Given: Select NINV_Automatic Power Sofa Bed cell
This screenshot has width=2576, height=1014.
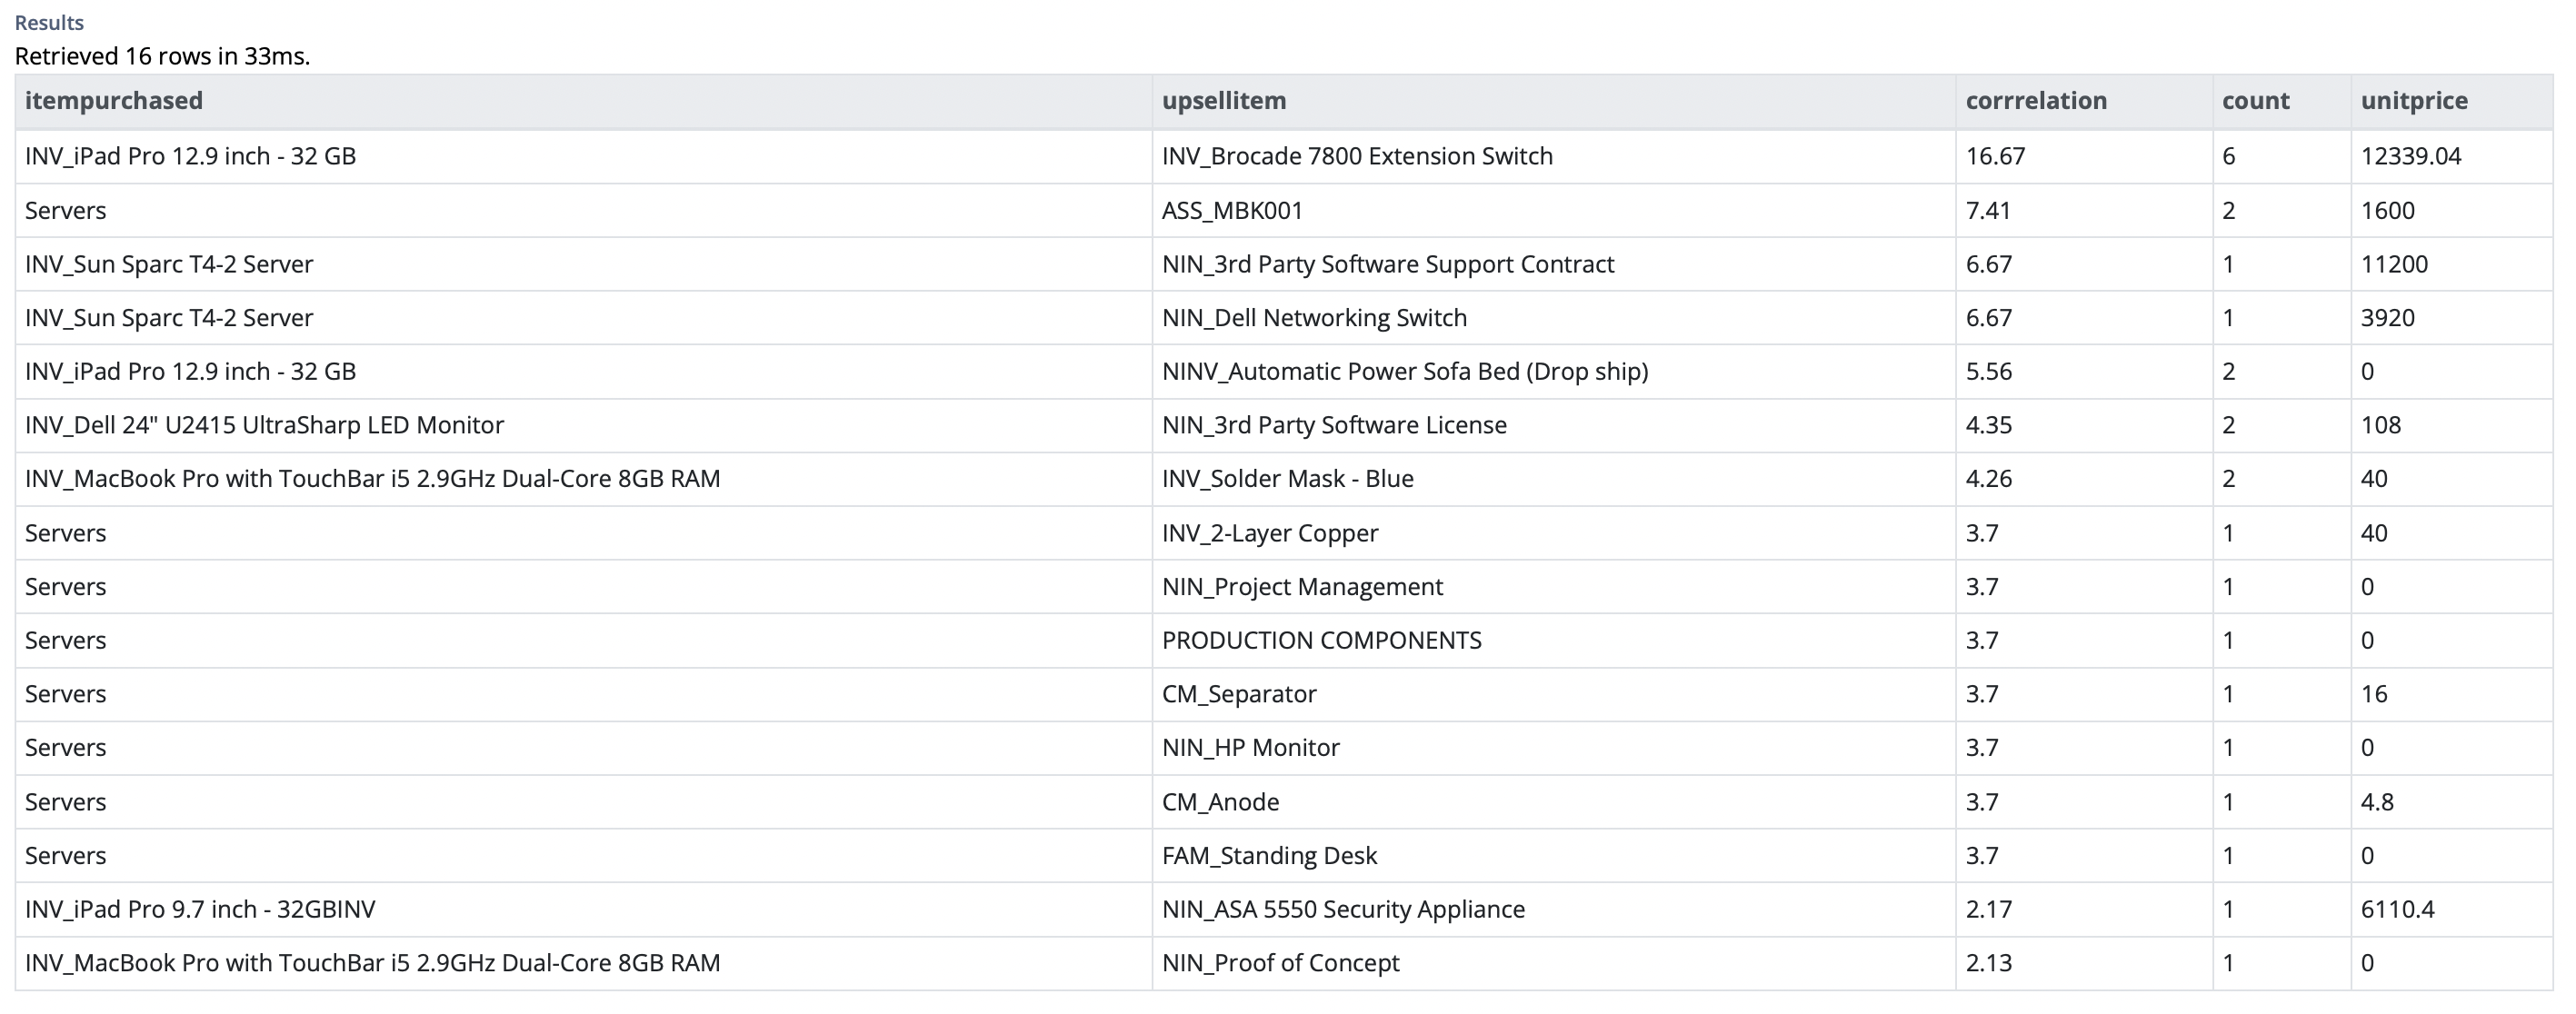Looking at the screenshot, I should (x=1553, y=371).
